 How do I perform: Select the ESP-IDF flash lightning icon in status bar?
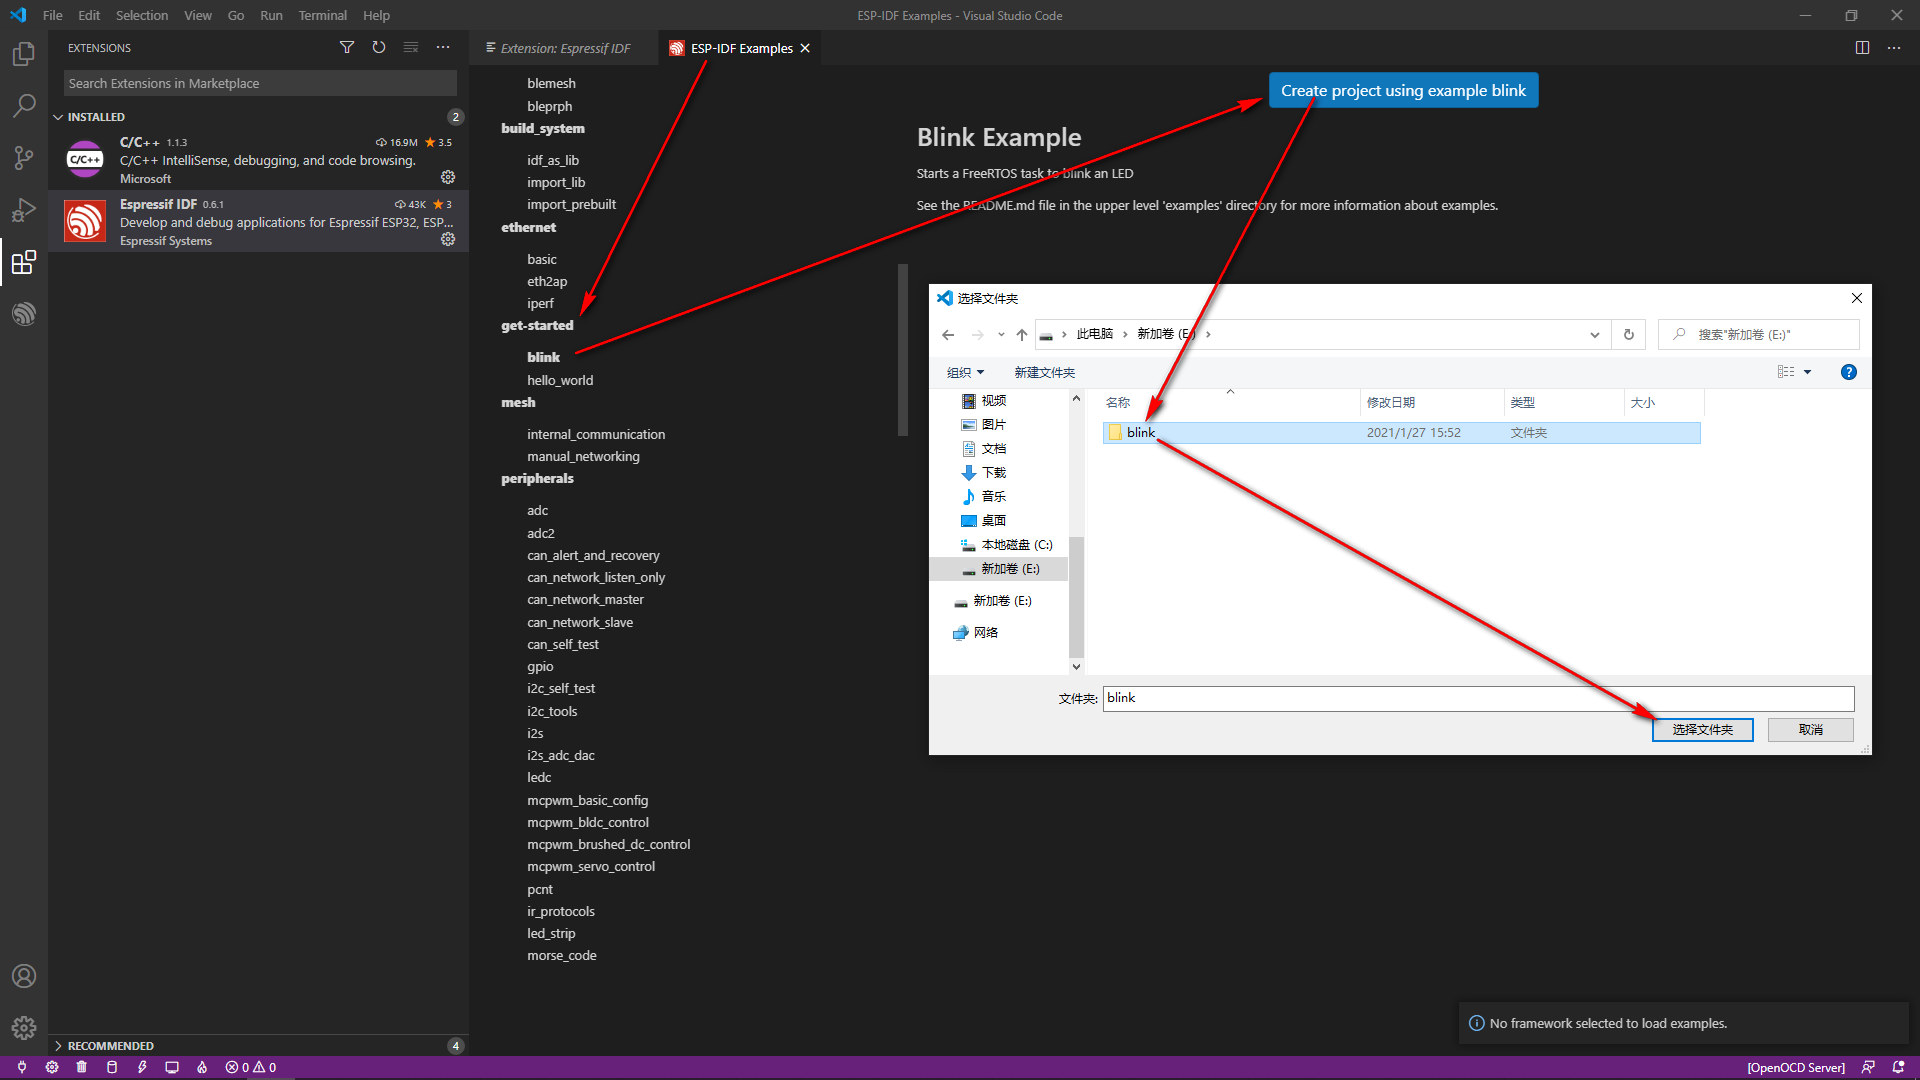click(x=142, y=1067)
